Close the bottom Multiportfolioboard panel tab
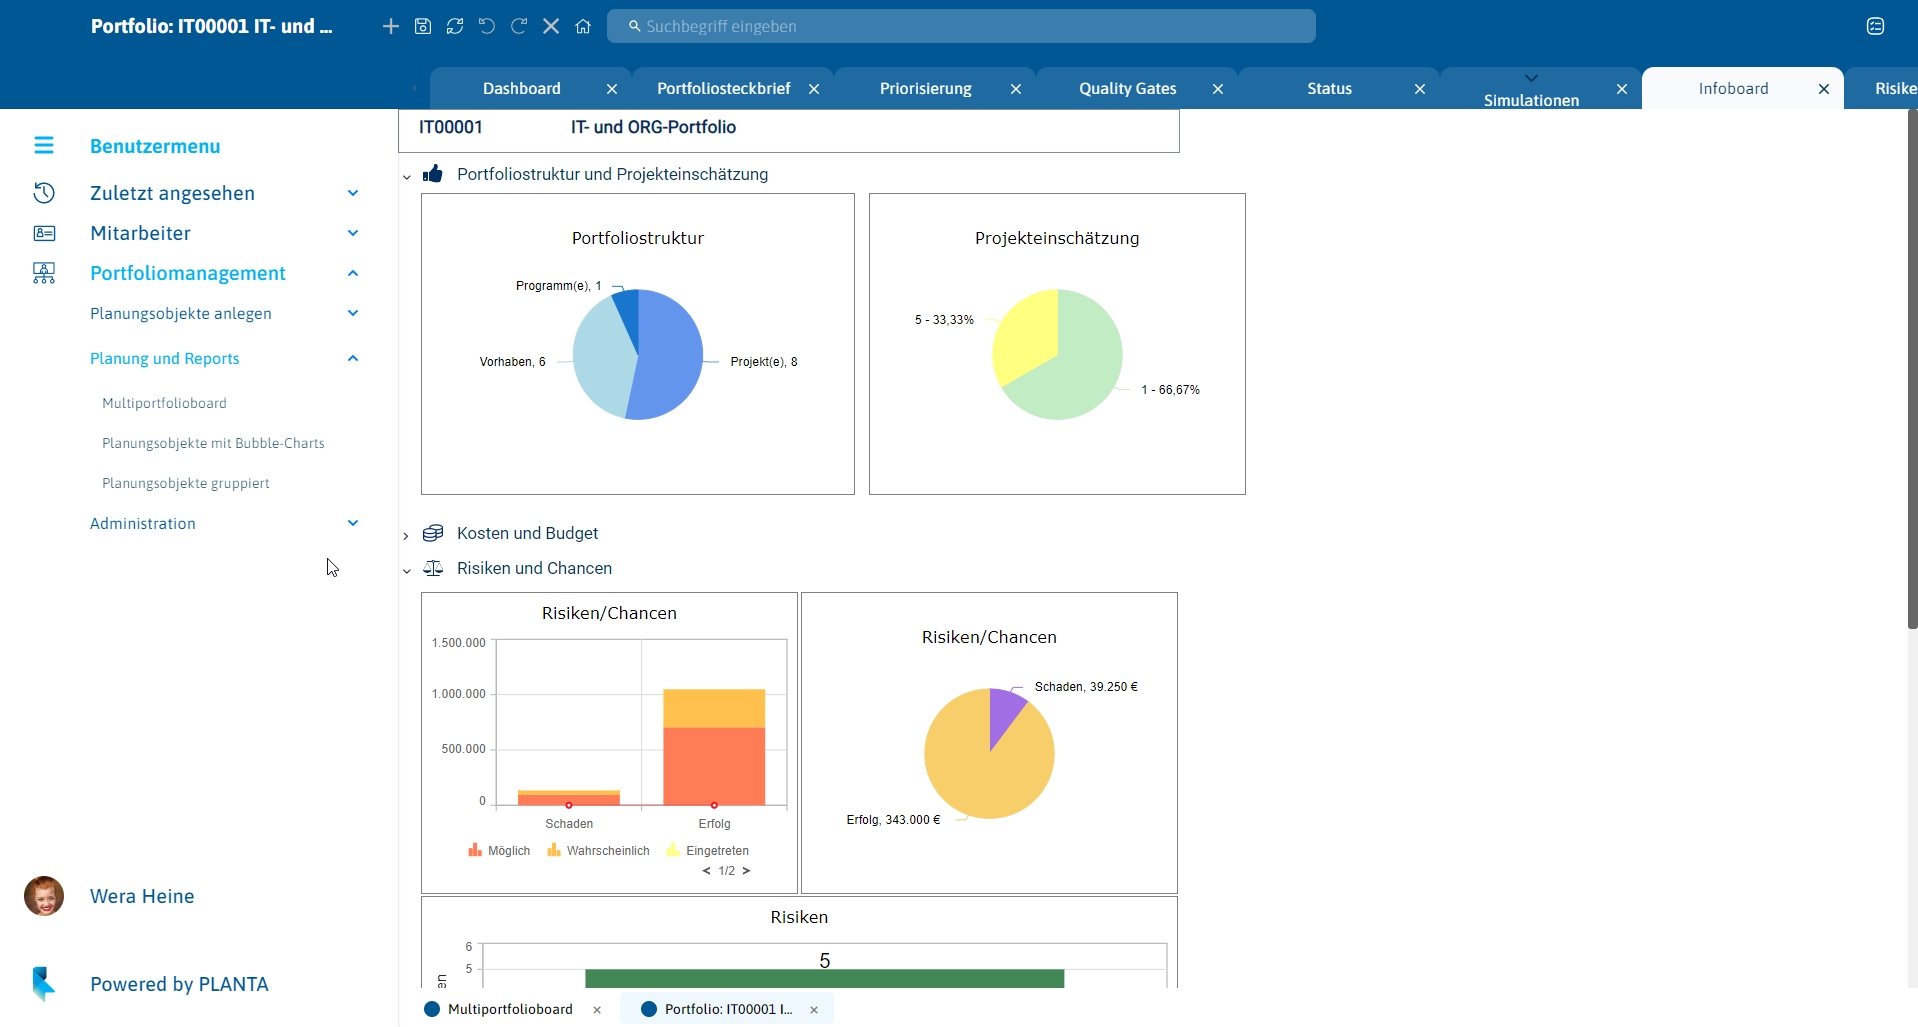 point(597,1010)
